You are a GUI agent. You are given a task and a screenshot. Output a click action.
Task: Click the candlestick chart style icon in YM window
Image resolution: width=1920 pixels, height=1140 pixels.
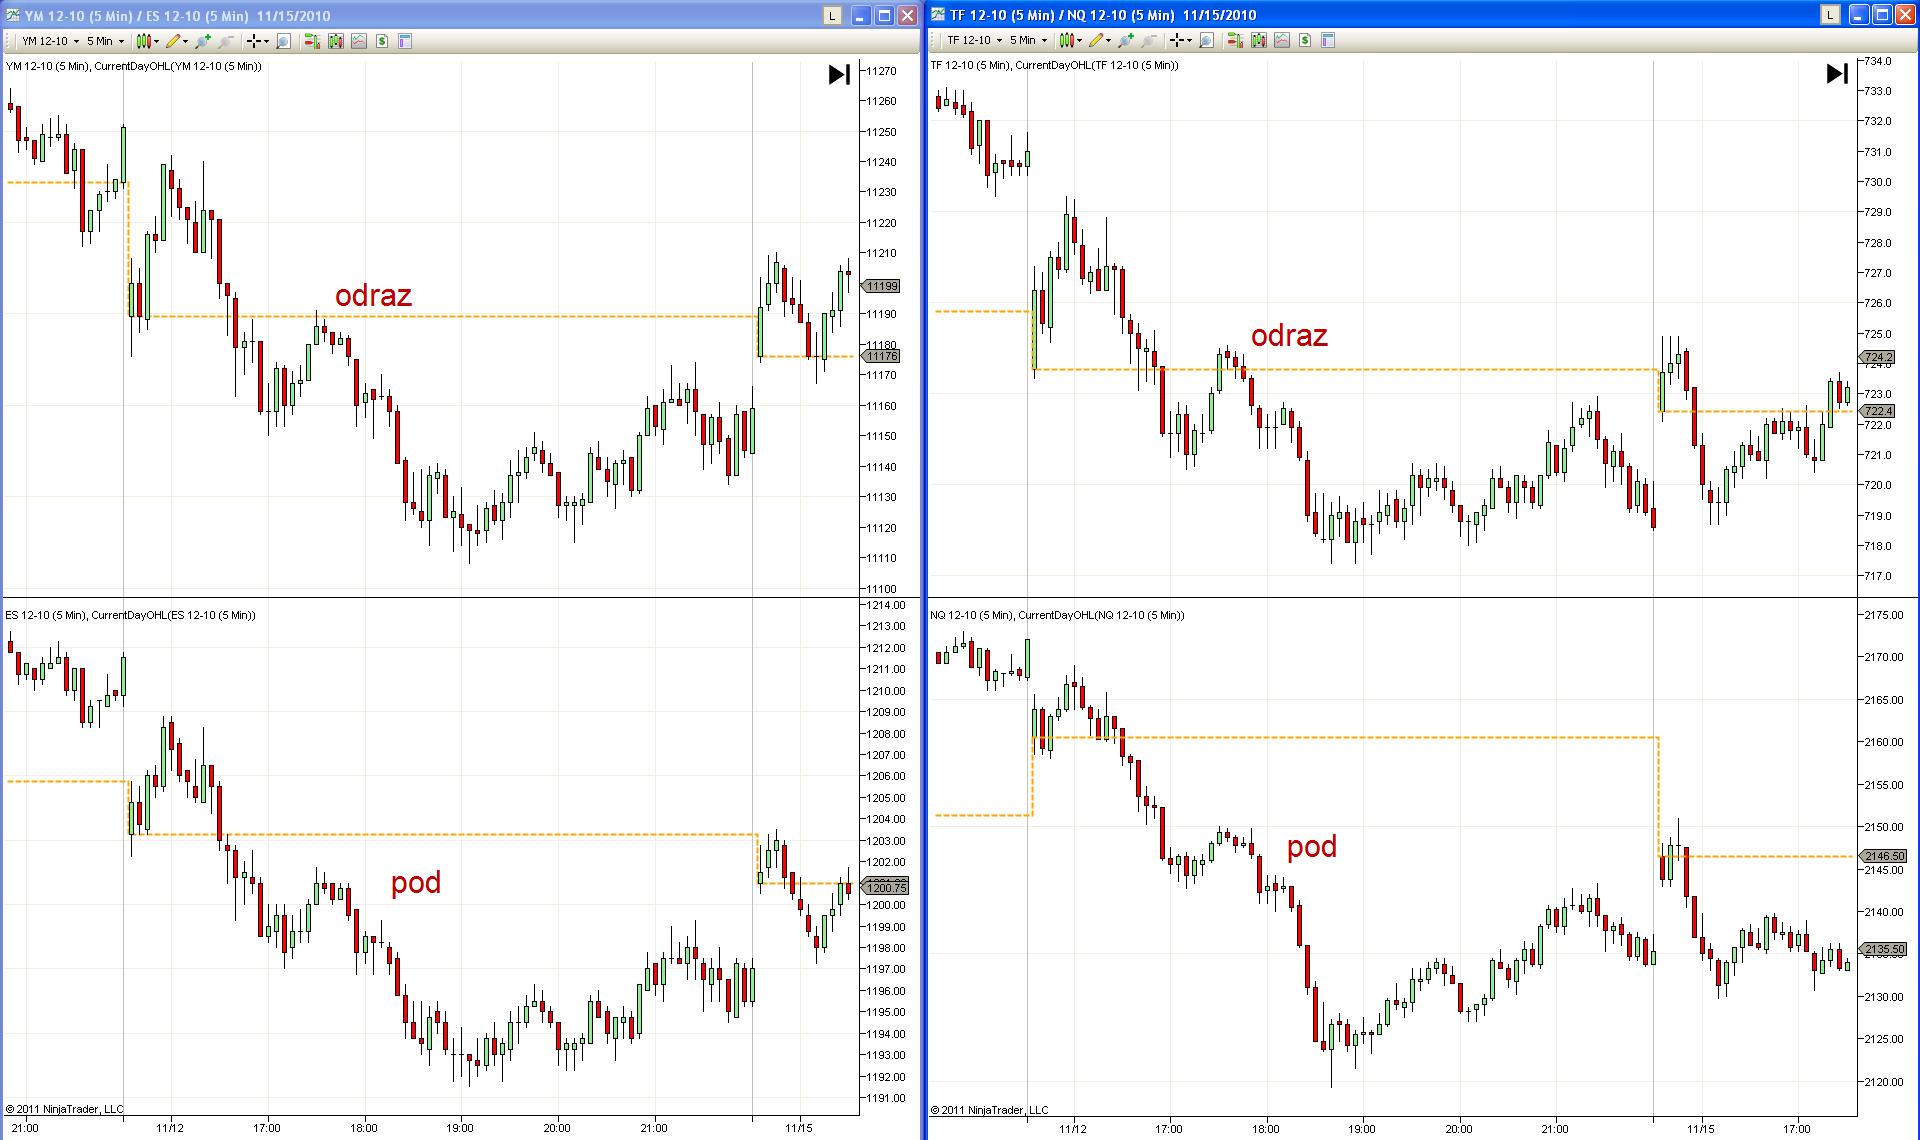(144, 41)
